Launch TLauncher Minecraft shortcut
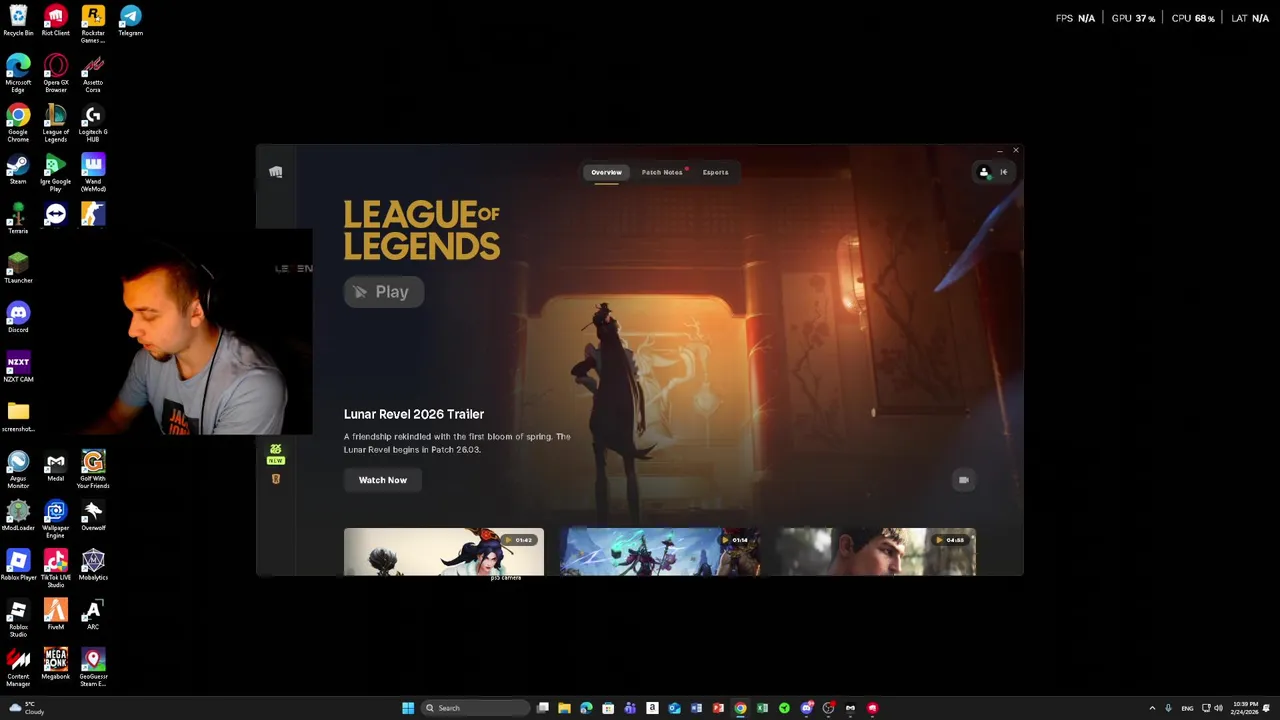This screenshot has width=1280, height=720. (18, 268)
